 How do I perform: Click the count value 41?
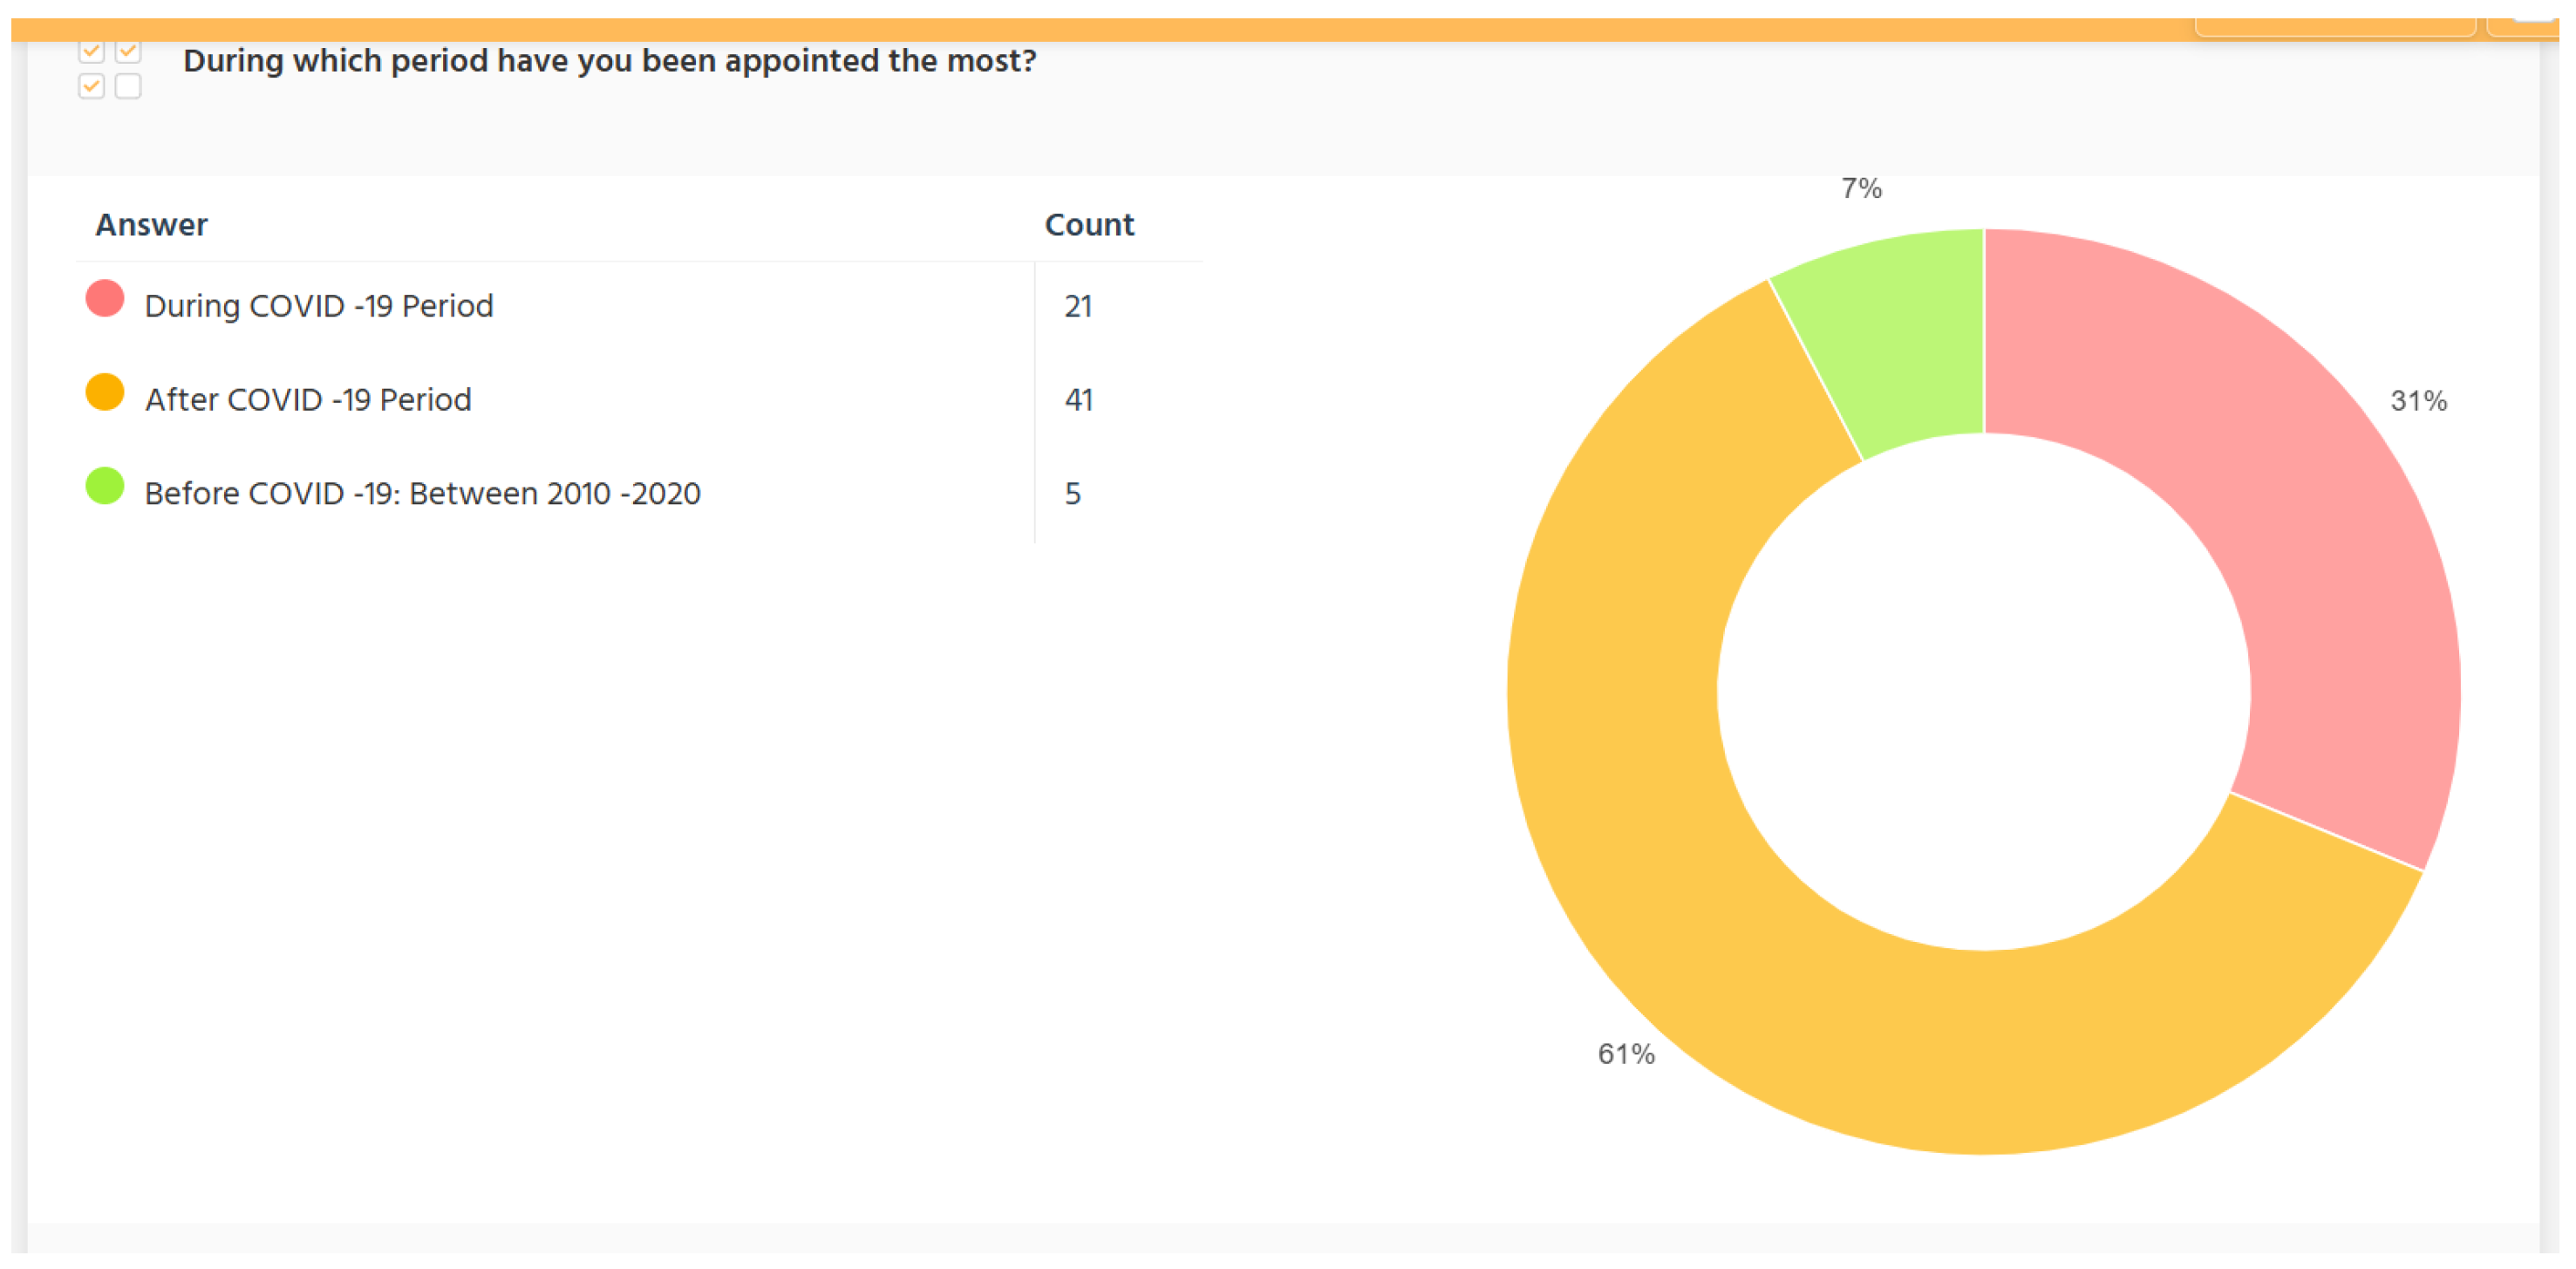click(1078, 400)
